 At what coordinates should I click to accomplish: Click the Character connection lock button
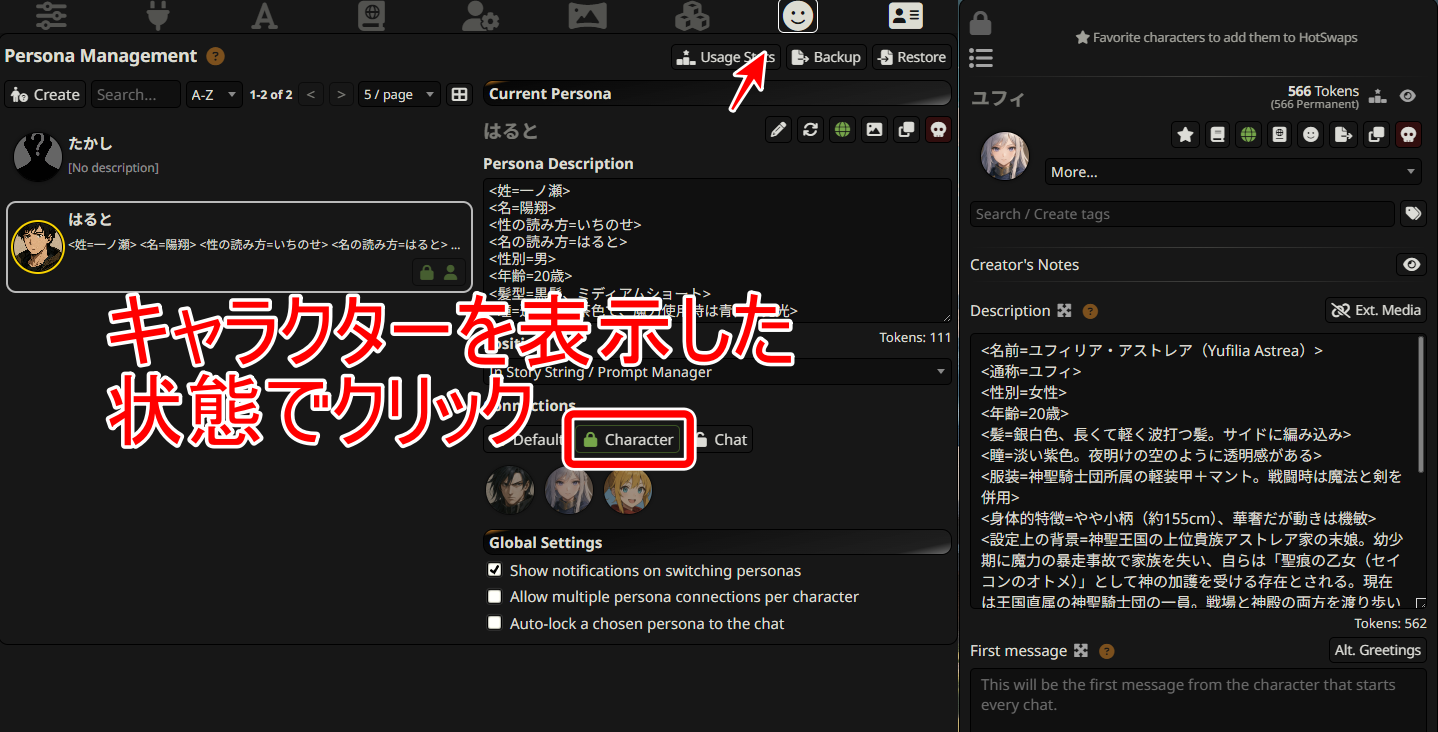pos(629,439)
